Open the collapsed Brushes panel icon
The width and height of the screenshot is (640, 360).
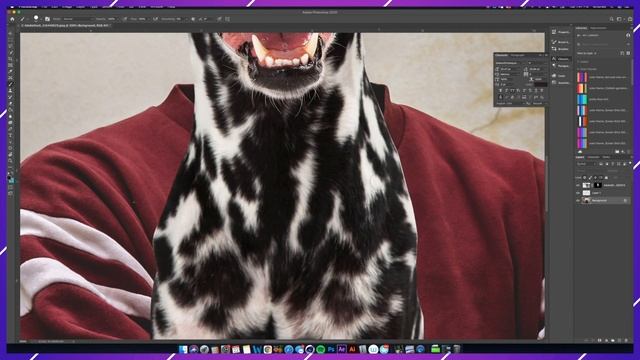tap(554, 49)
